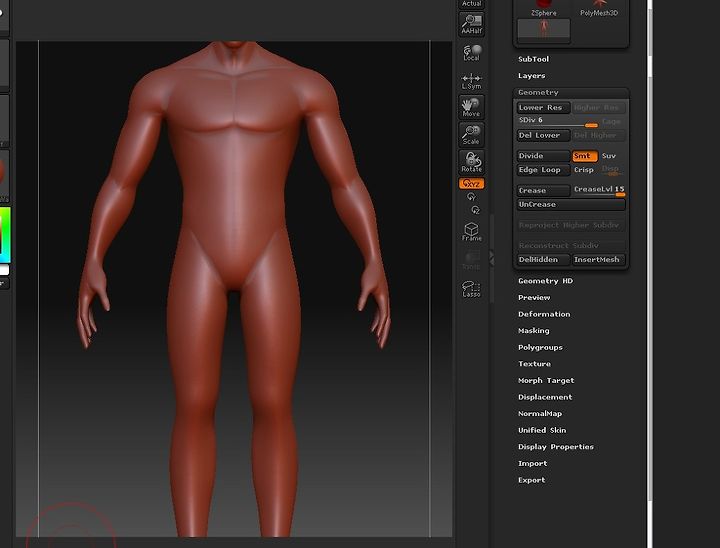Select the Rotate canvas icon
Screen dimensions: 720x548
point(471,162)
